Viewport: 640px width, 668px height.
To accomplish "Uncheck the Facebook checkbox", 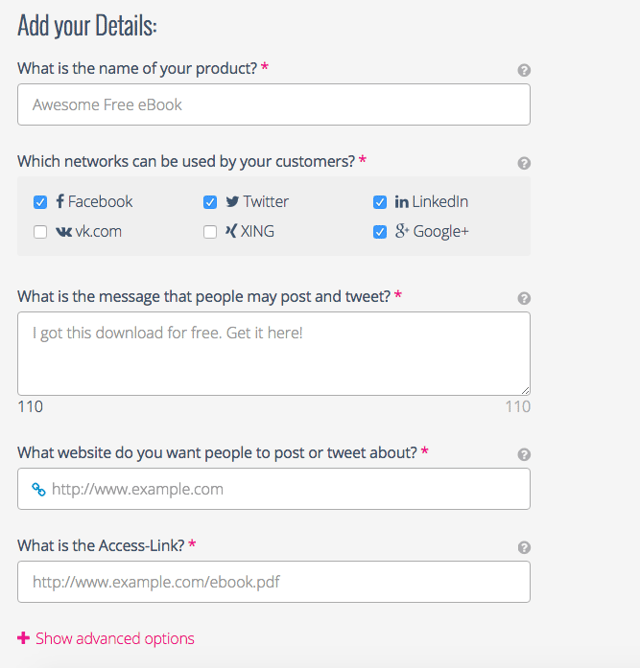I will click(x=40, y=202).
